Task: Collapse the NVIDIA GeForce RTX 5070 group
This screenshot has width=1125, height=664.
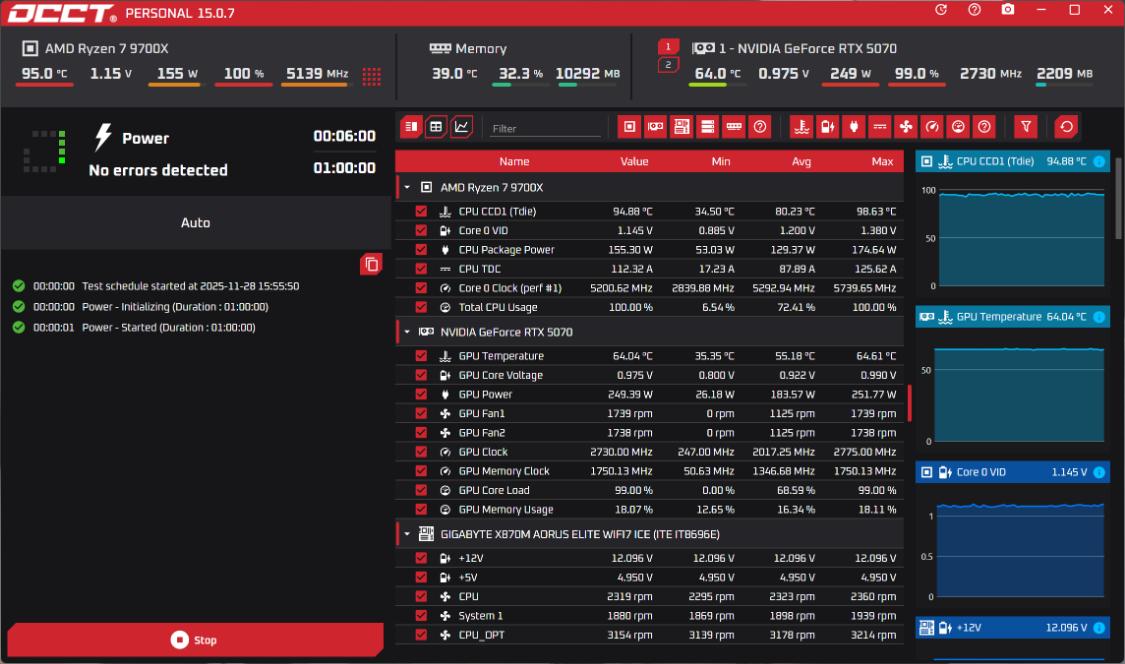Action: [407, 332]
